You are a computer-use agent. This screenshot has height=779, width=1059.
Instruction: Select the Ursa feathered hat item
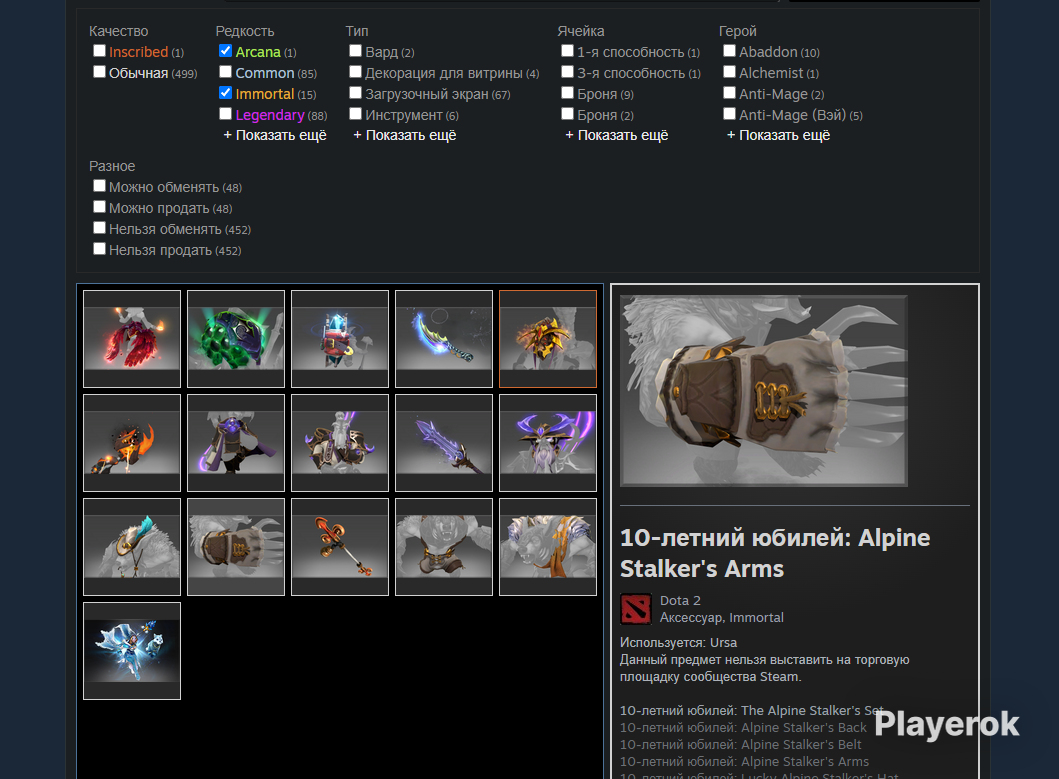pos(132,547)
